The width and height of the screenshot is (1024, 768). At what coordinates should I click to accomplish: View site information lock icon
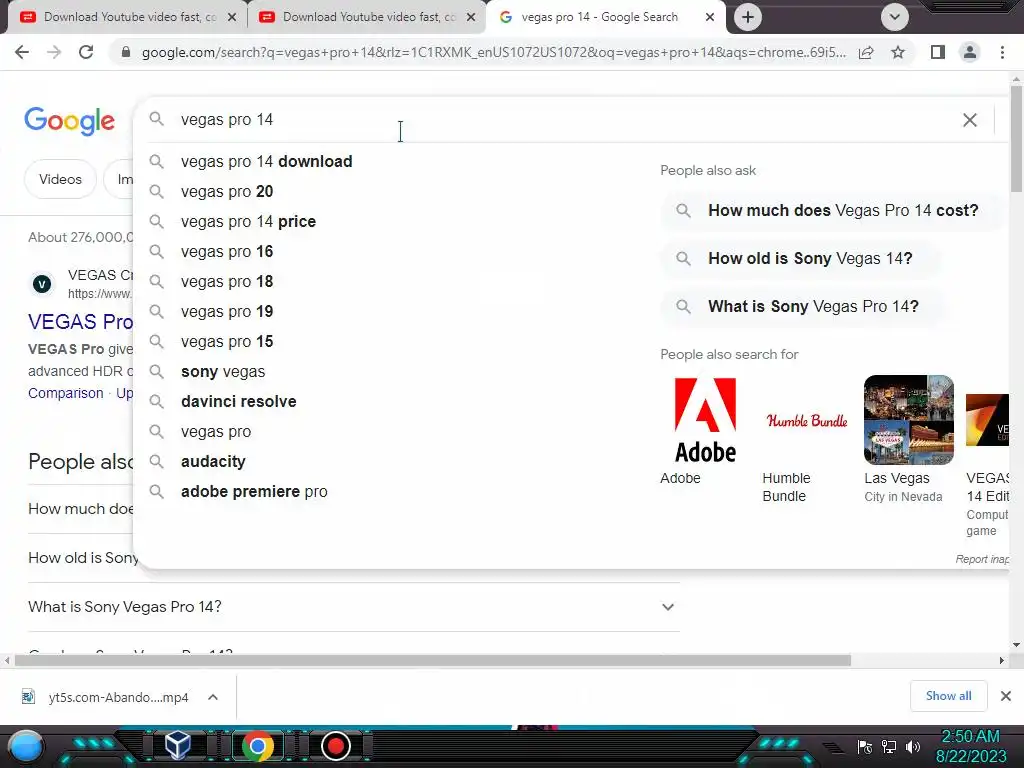pyautogui.click(x=126, y=52)
